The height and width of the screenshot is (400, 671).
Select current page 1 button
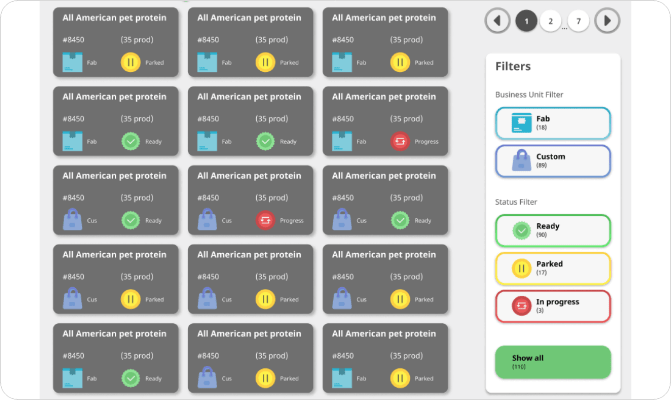tap(525, 20)
